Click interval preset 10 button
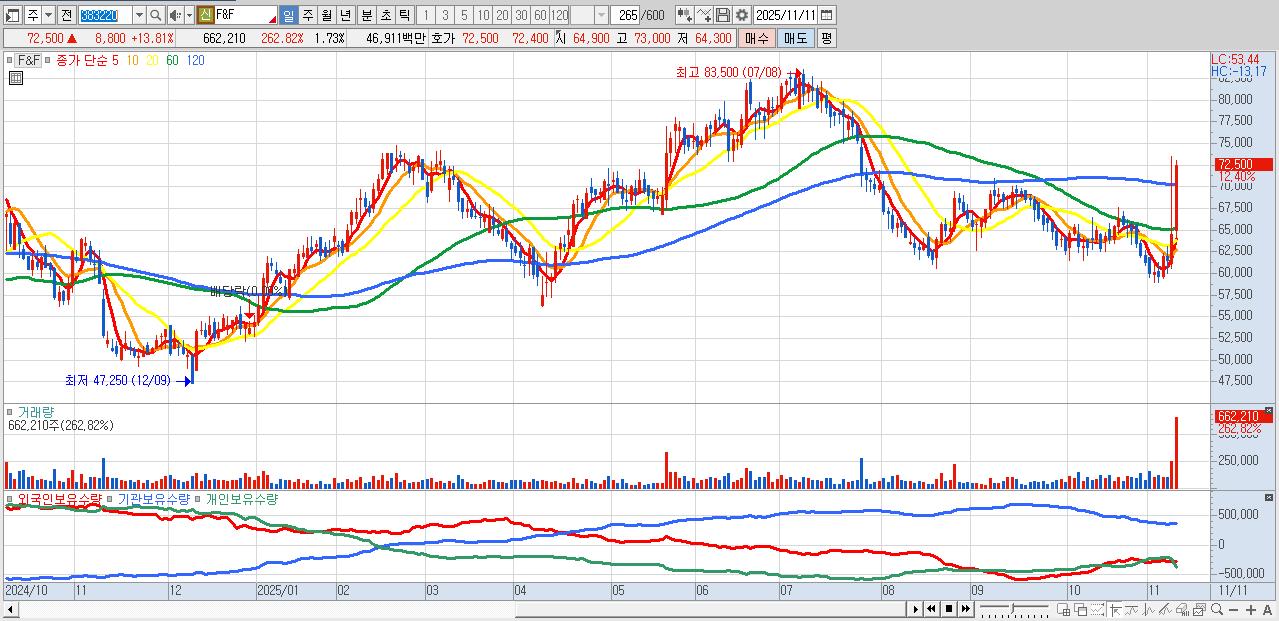Image resolution: width=1279 pixels, height=621 pixels. click(x=483, y=15)
